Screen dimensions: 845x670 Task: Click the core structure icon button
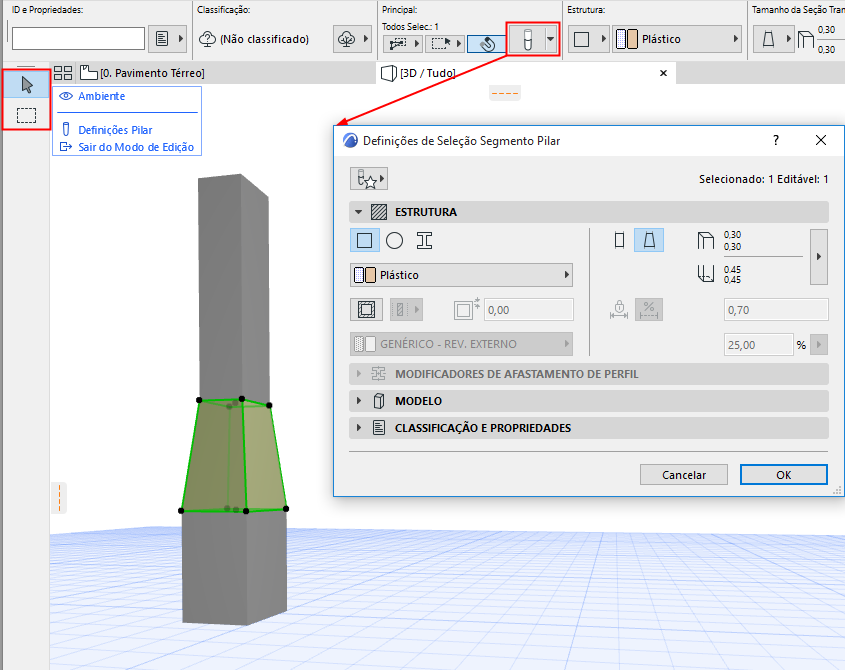point(366,310)
